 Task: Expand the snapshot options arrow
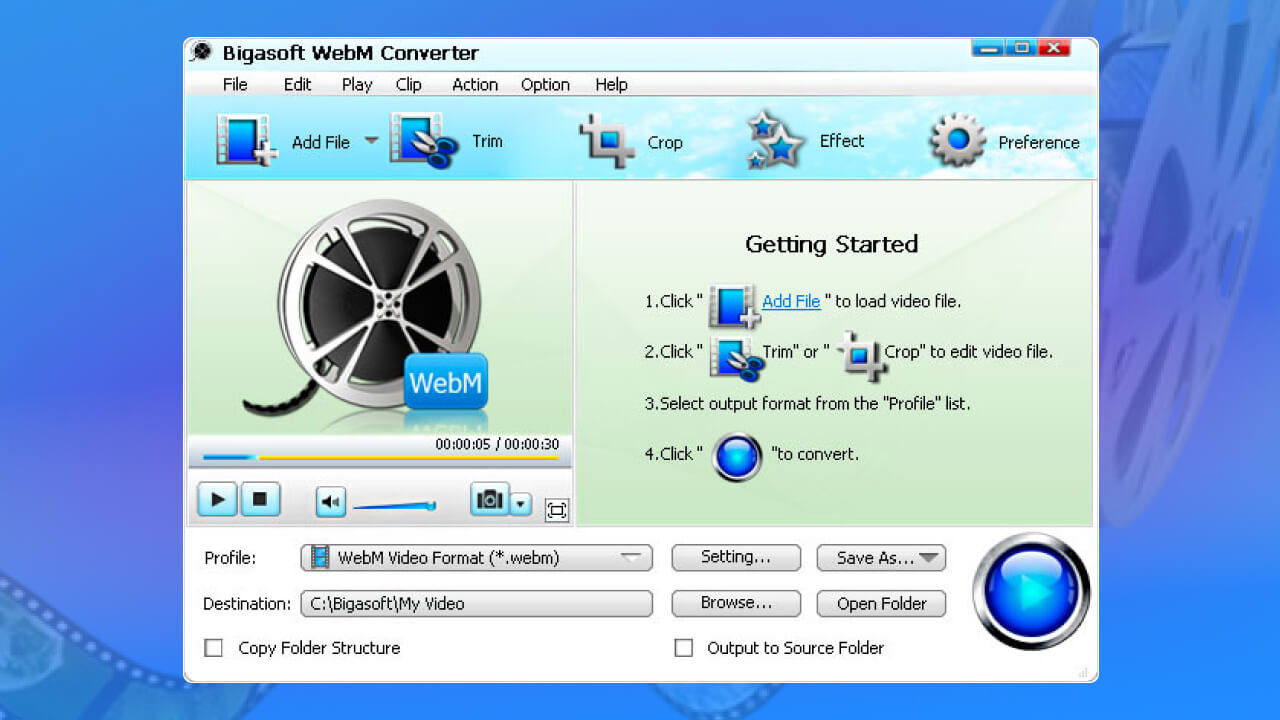click(x=521, y=504)
